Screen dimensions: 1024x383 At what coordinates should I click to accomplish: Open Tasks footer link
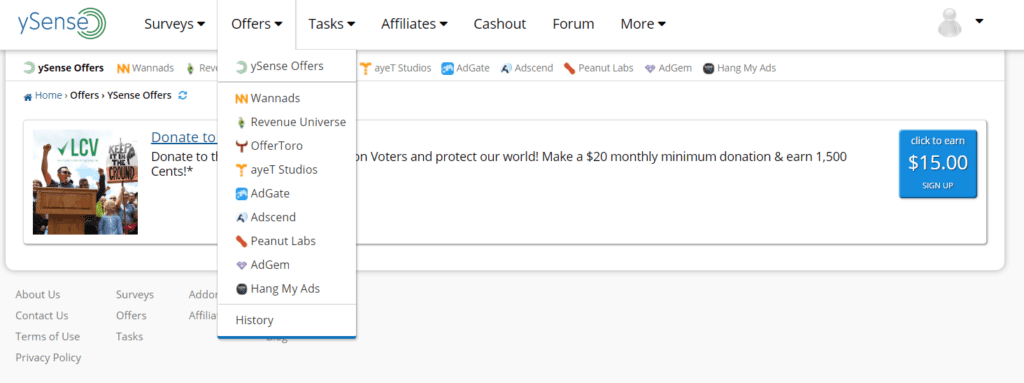(x=129, y=337)
